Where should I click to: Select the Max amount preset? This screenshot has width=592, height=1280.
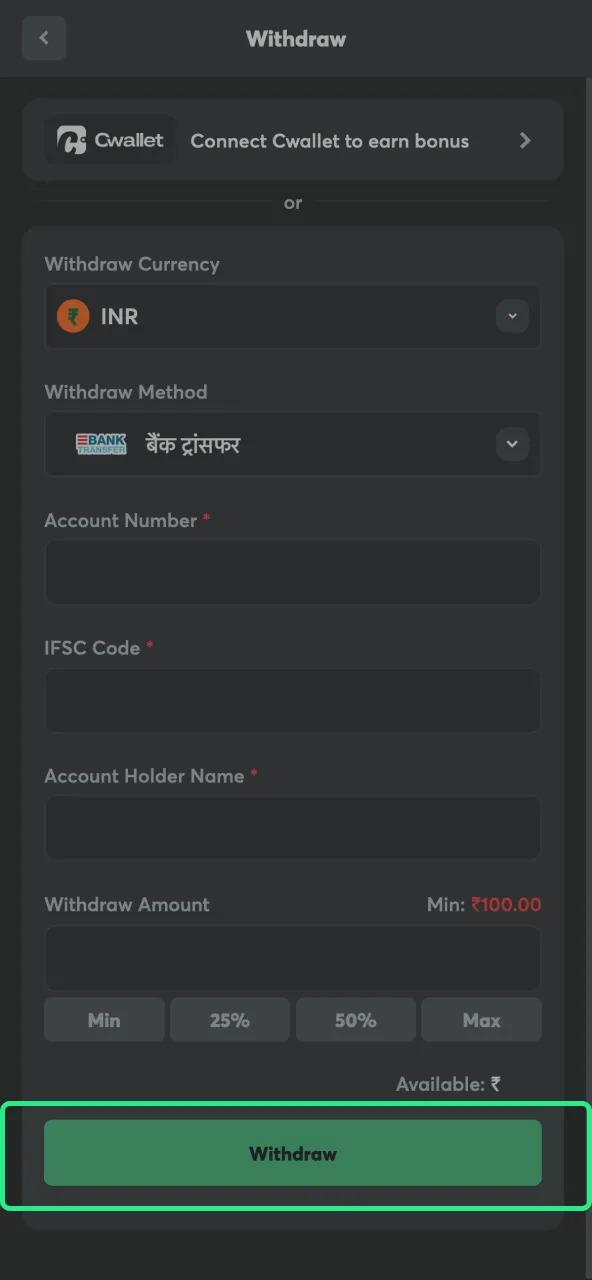click(481, 1019)
